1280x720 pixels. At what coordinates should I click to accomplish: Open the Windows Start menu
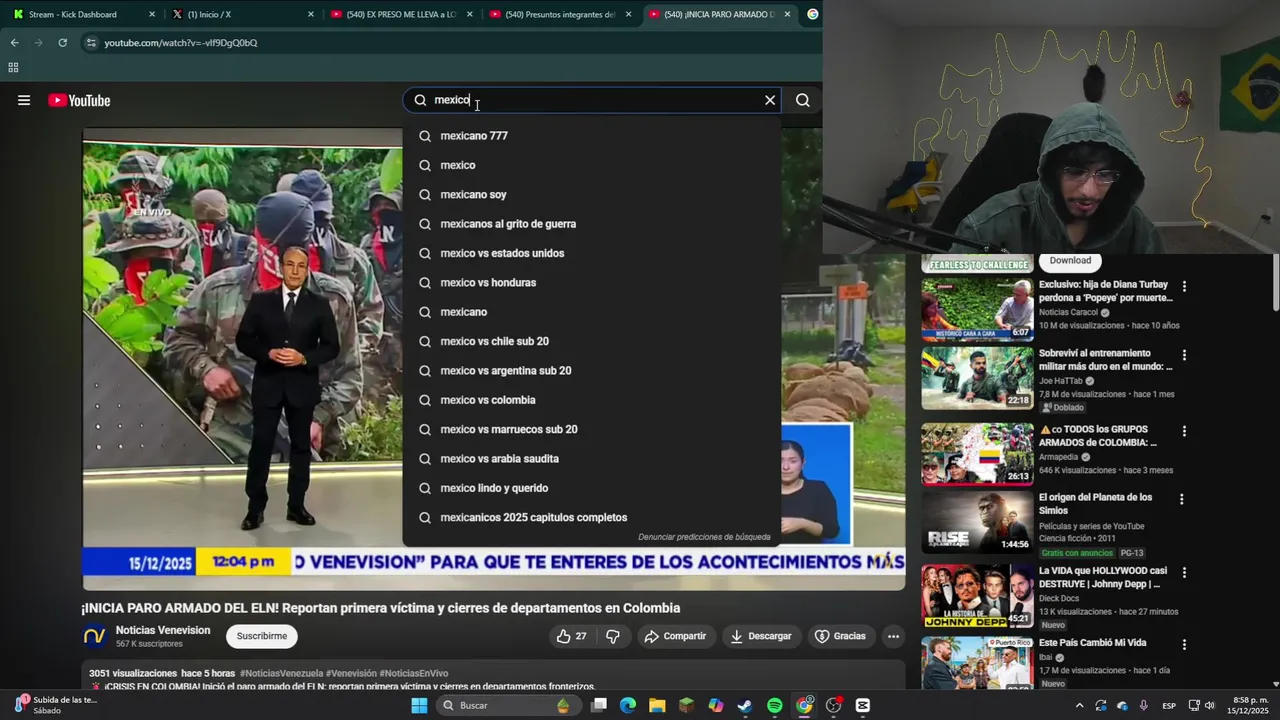click(419, 705)
